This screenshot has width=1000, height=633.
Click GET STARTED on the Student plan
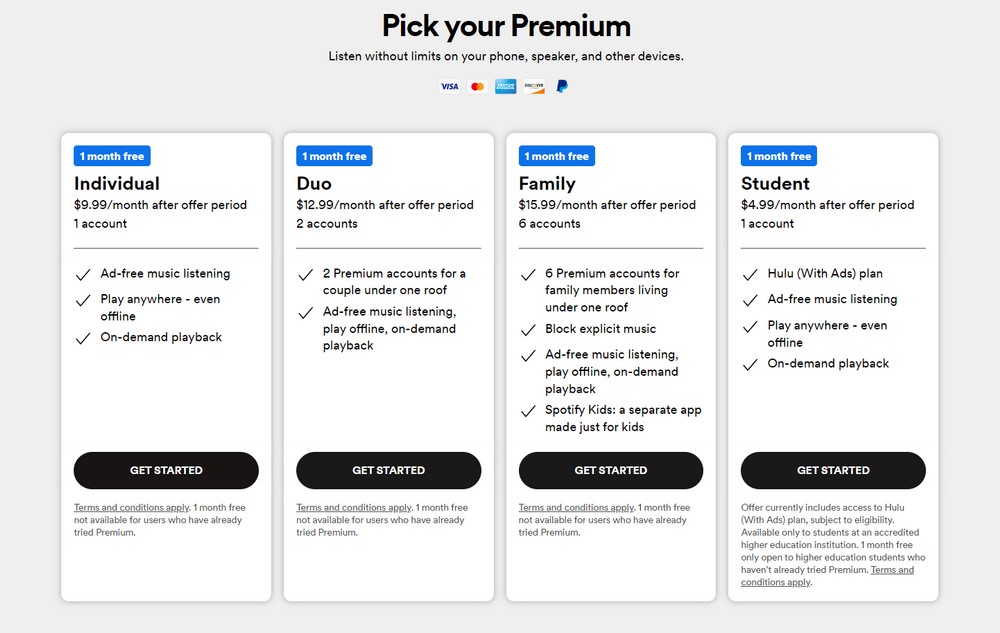(833, 470)
